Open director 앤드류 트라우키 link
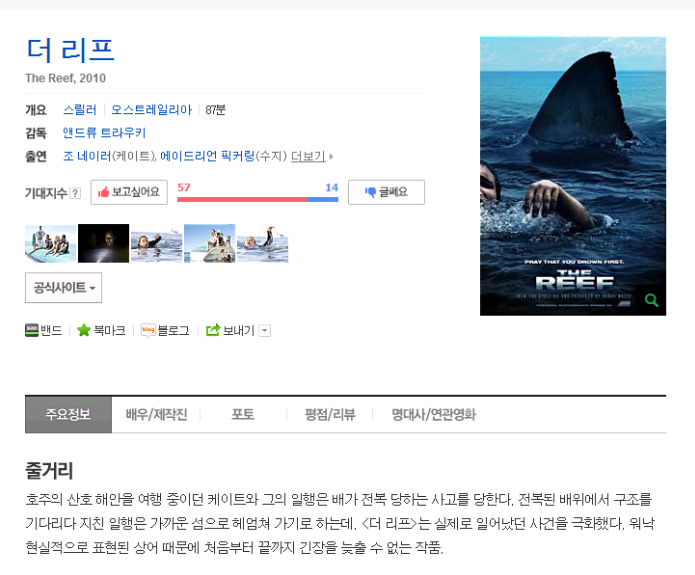This screenshot has width=695, height=575. (x=104, y=133)
